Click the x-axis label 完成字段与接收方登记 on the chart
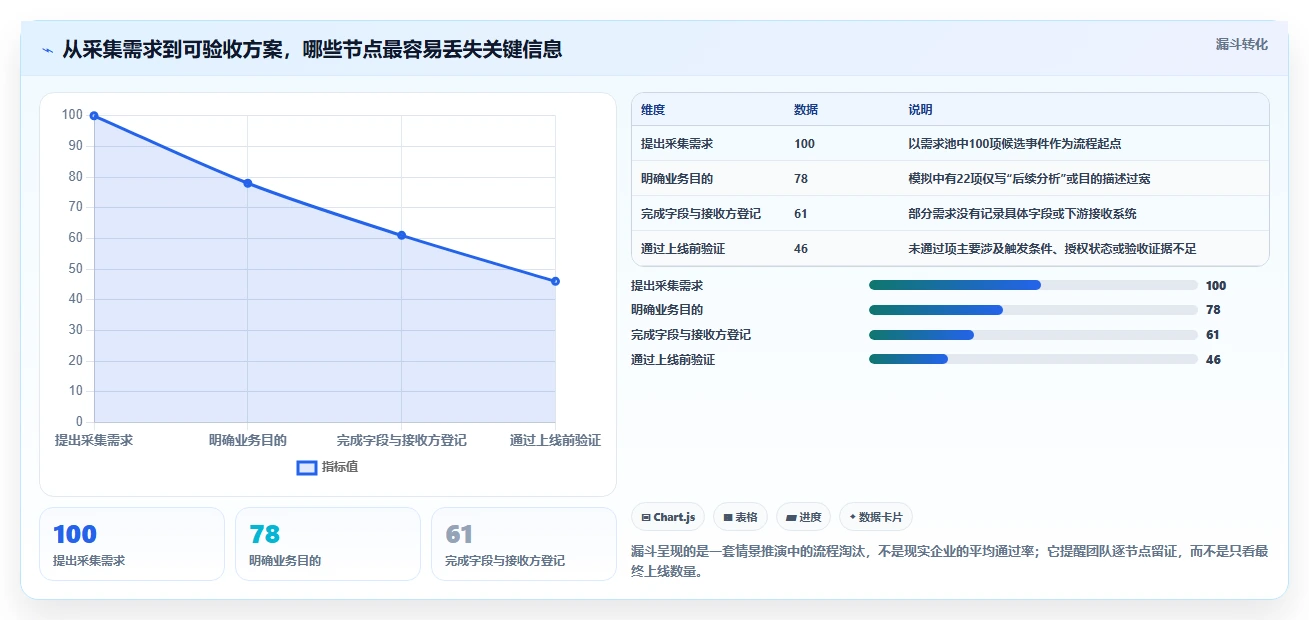 coord(401,440)
